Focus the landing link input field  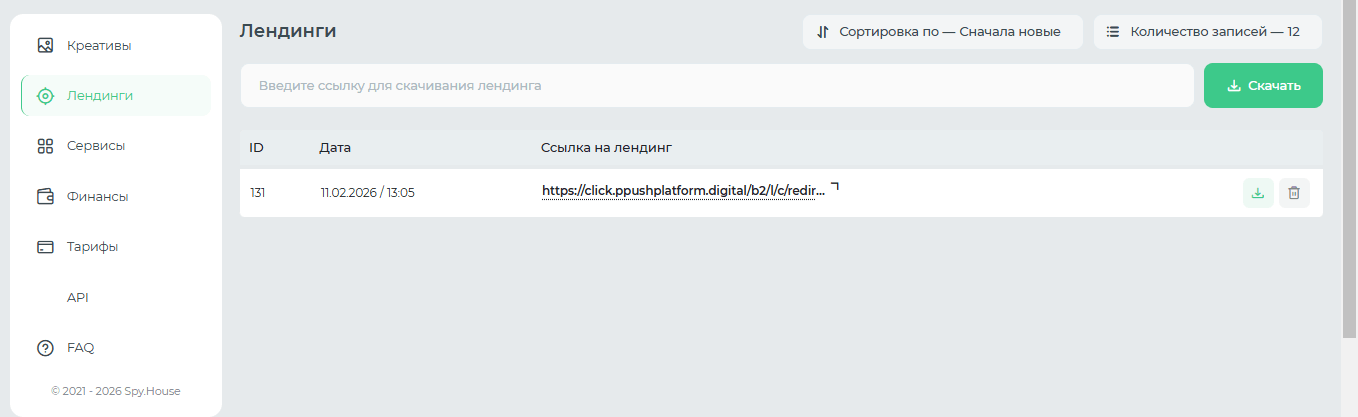point(716,86)
